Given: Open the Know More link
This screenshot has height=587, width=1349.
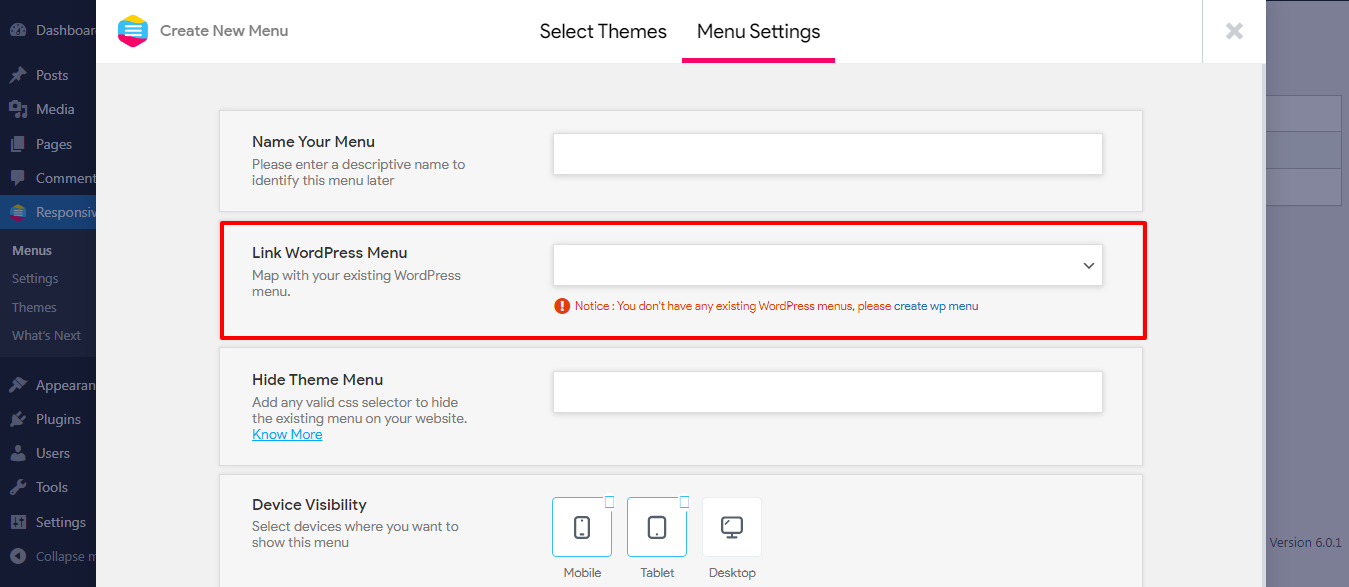Looking at the screenshot, I should 287,435.
